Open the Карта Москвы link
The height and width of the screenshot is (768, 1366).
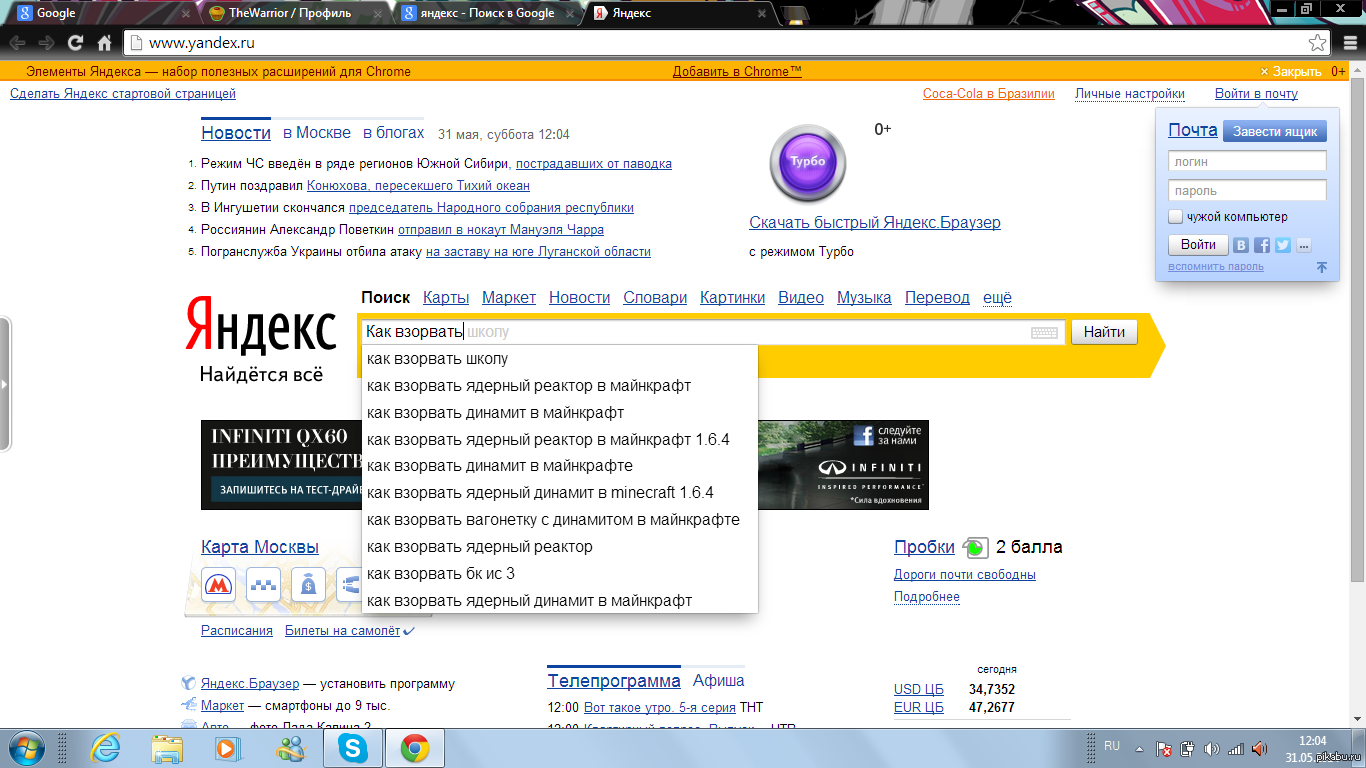coord(260,547)
